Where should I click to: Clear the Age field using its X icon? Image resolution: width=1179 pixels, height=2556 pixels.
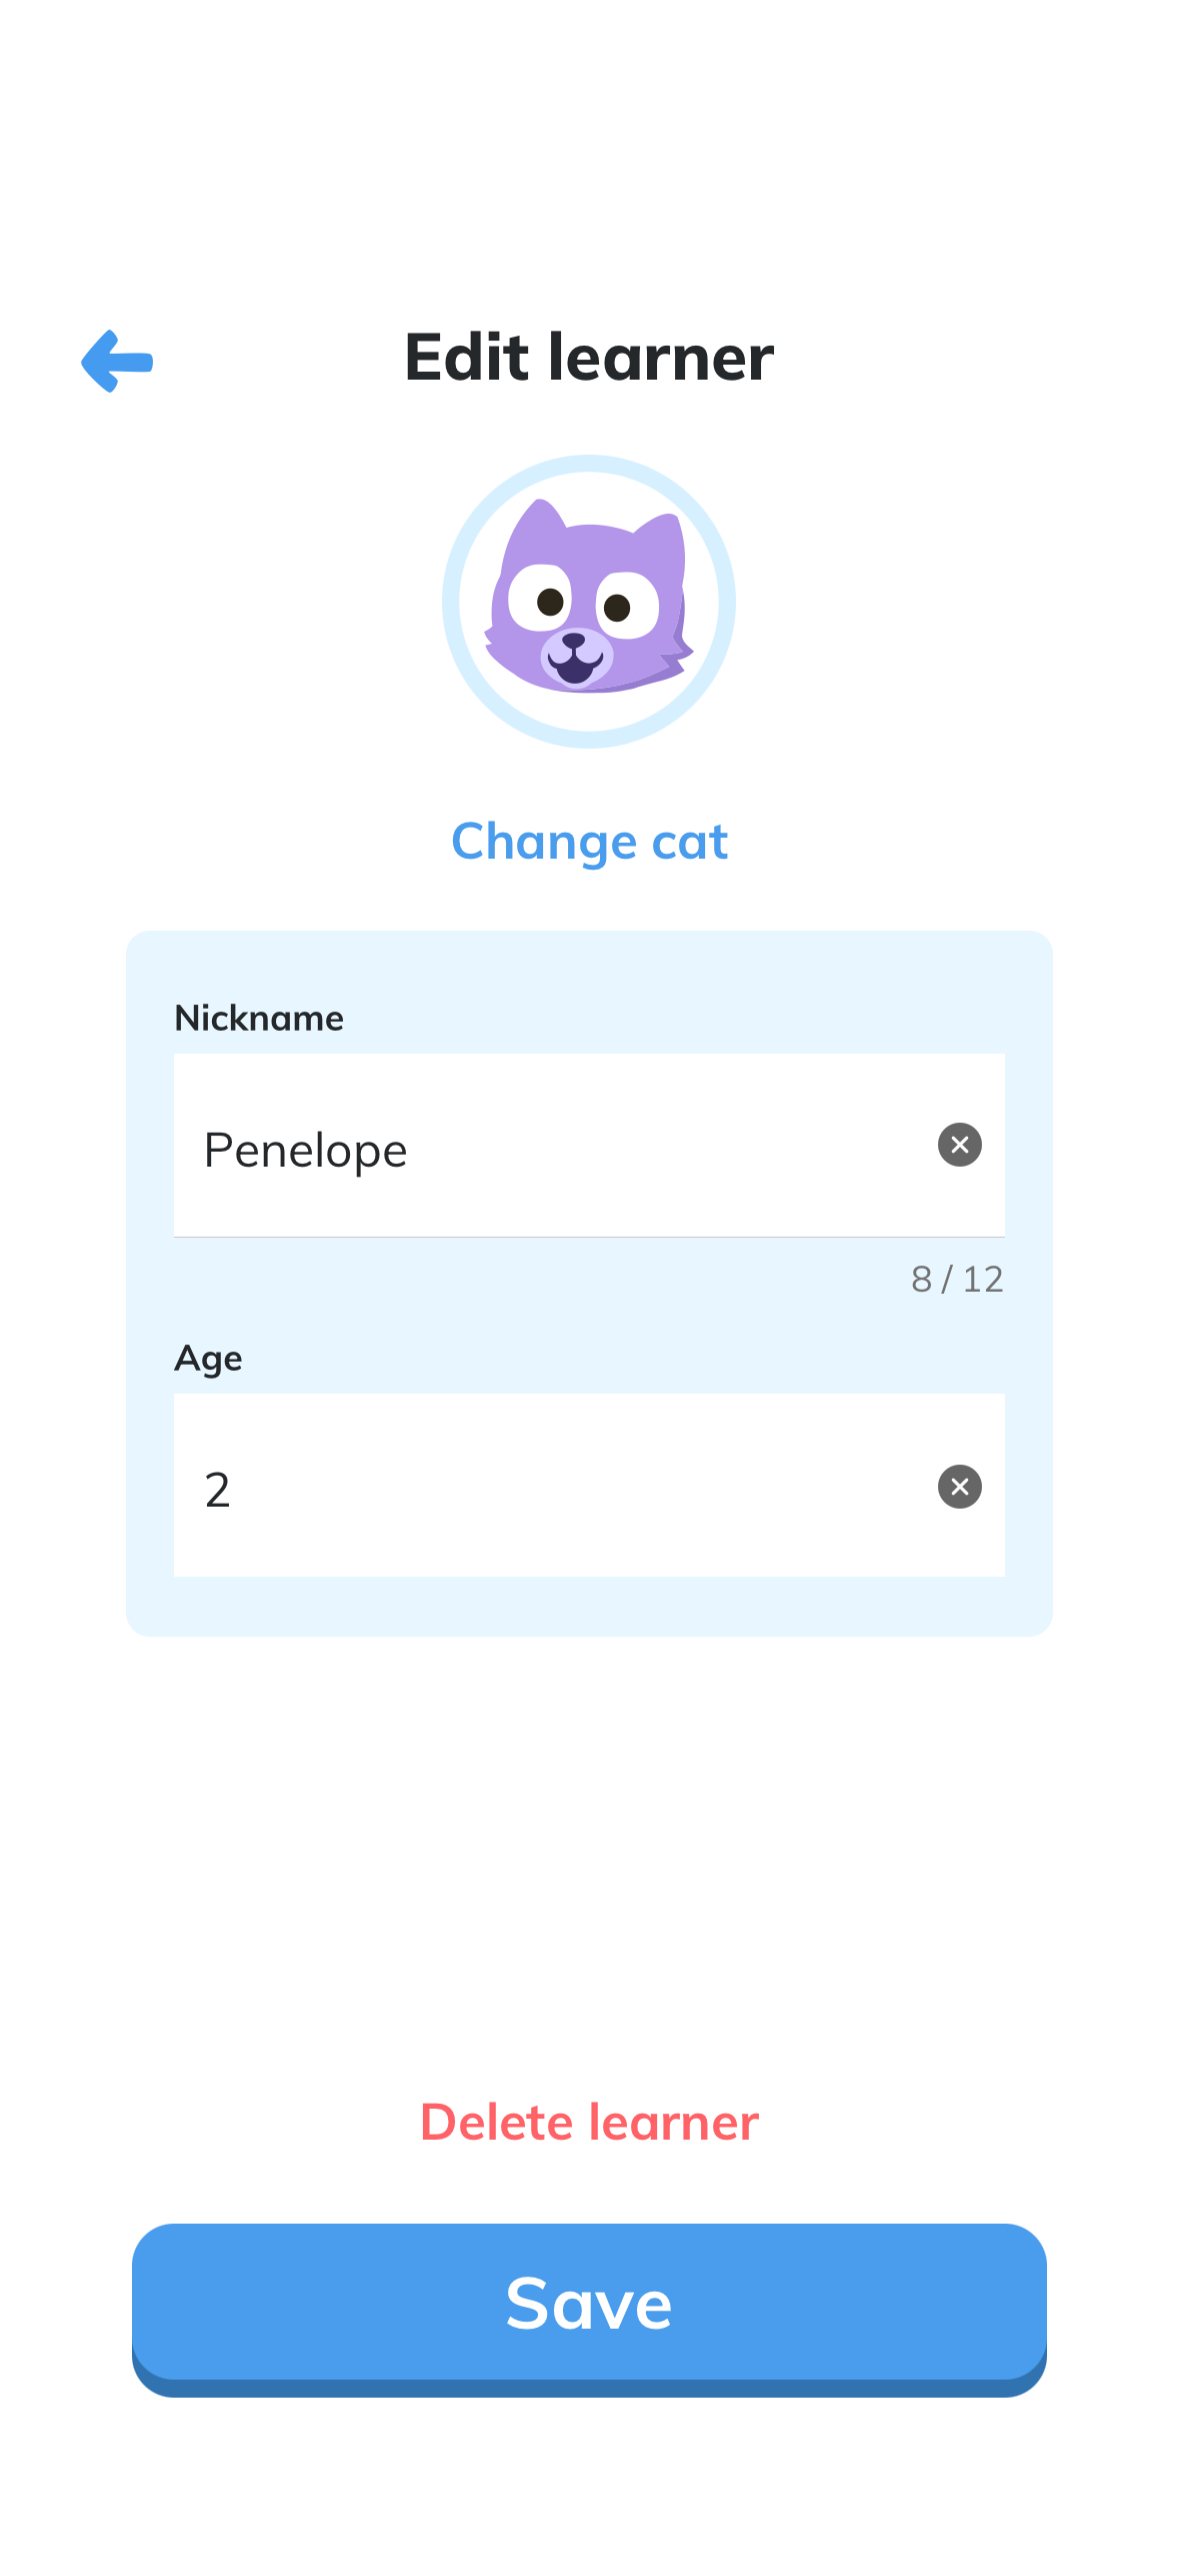958,1487
